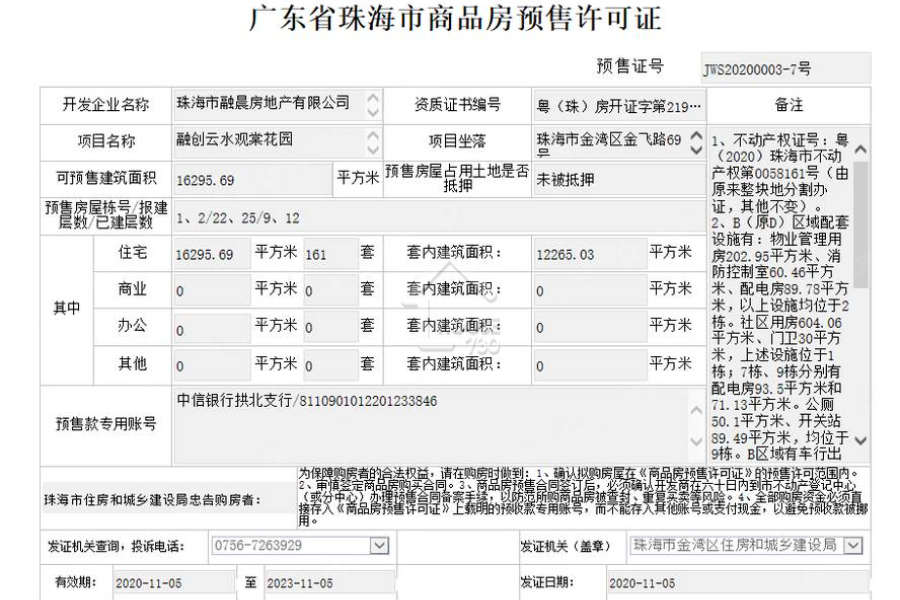Click the validity start date 2020-11-05 field

[x=174, y=583]
